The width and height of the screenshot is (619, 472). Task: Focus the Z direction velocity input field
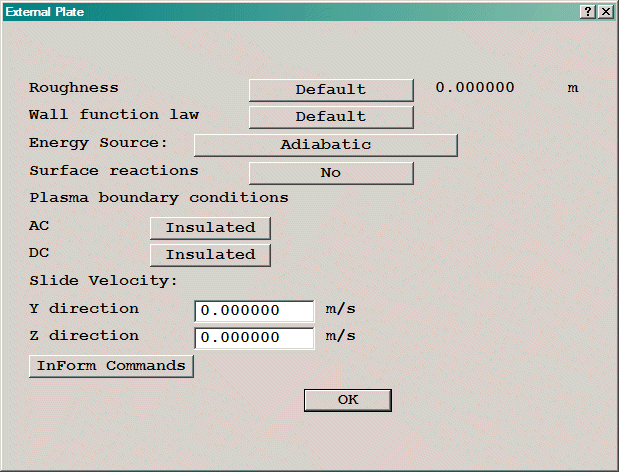click(254, 338)
